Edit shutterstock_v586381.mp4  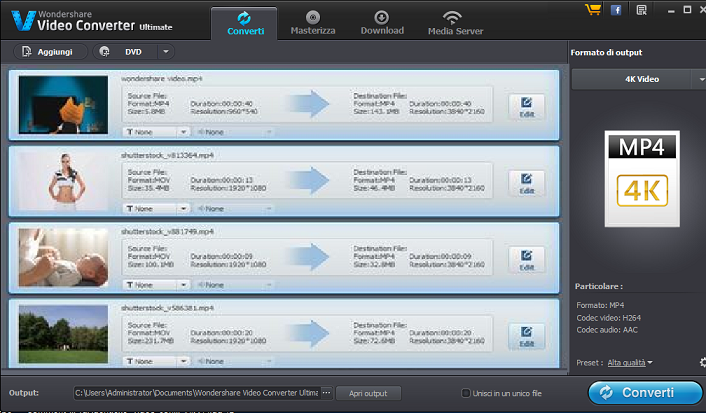(x=526, y=336)
